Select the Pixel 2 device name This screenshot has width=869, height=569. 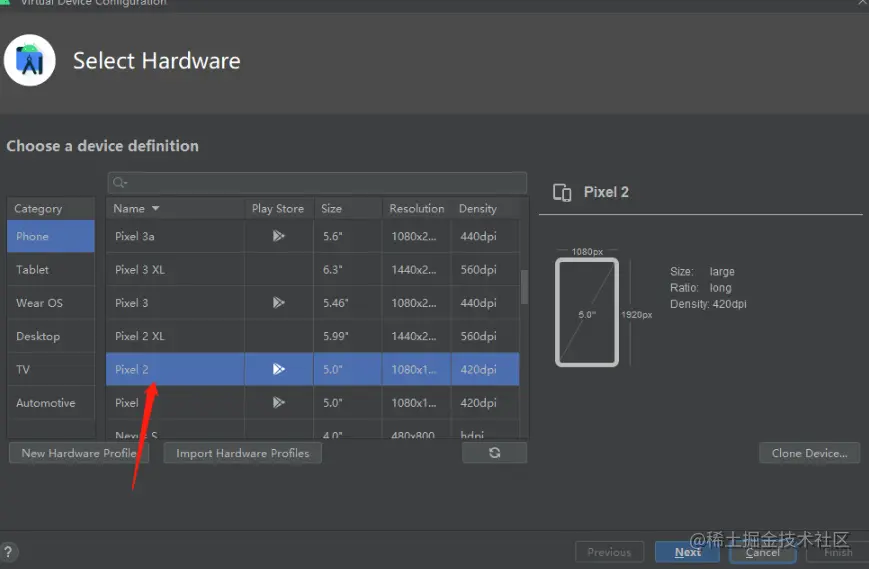[x=131, y=369]
